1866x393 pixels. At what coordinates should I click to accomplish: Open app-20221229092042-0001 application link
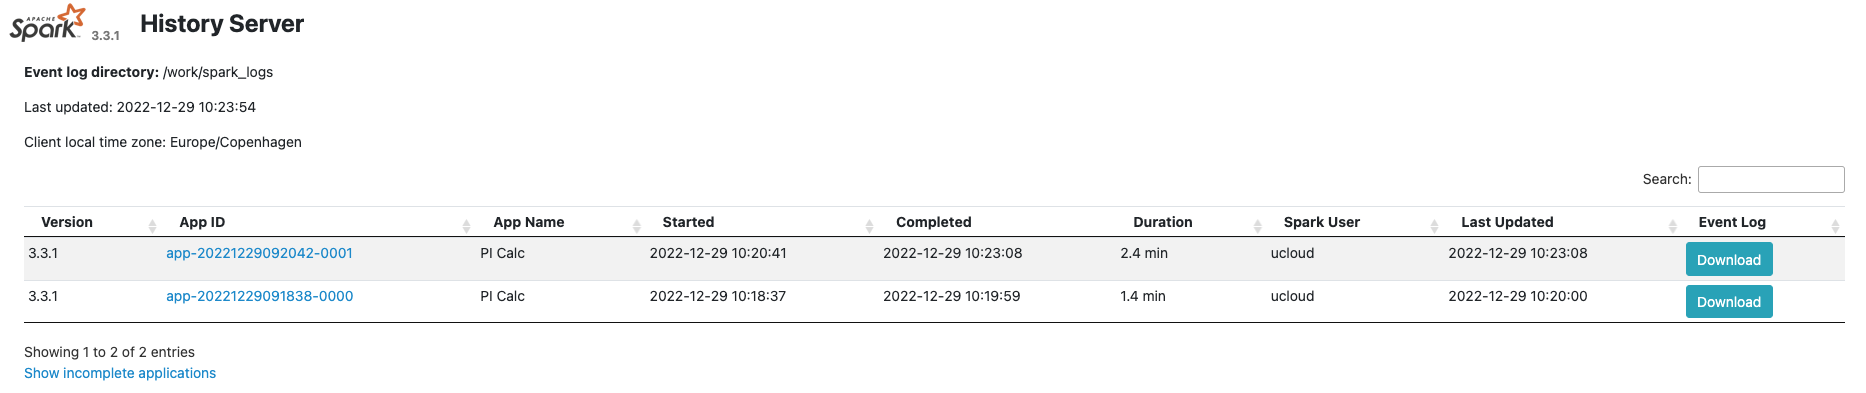(x=259, y=253)
